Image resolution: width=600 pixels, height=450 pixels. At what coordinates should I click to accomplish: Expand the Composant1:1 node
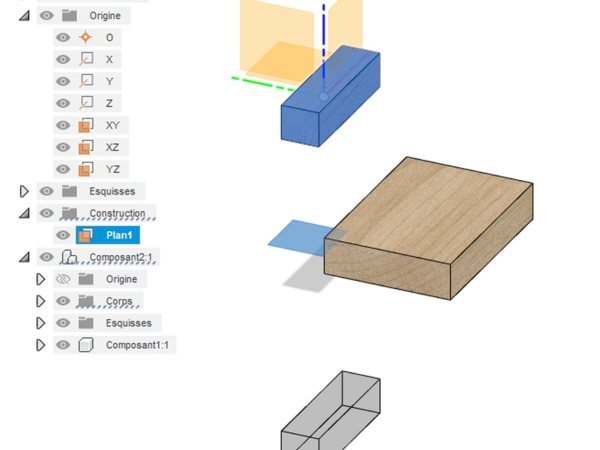tap(41, 345)
